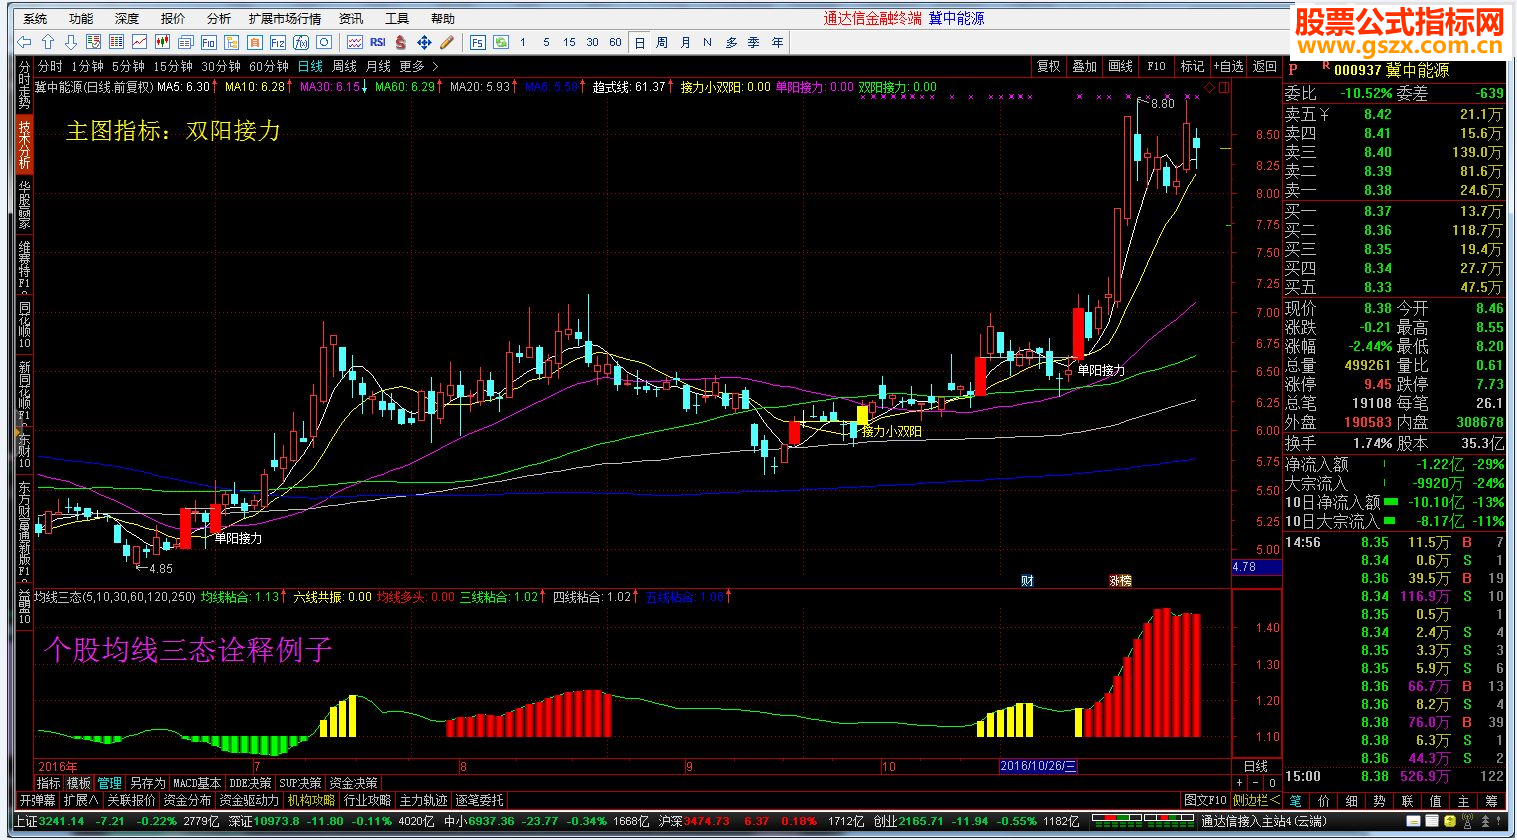Click the red P marker in quote panel
1517x840 pixels.
point(1293,70)
